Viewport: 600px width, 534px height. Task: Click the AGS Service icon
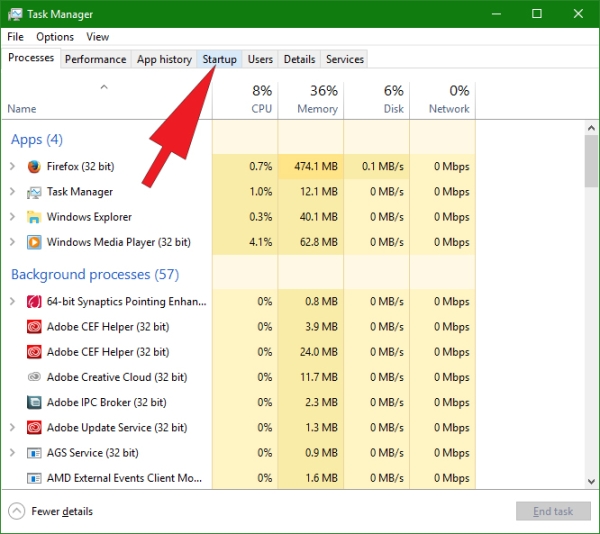[34, 453]
